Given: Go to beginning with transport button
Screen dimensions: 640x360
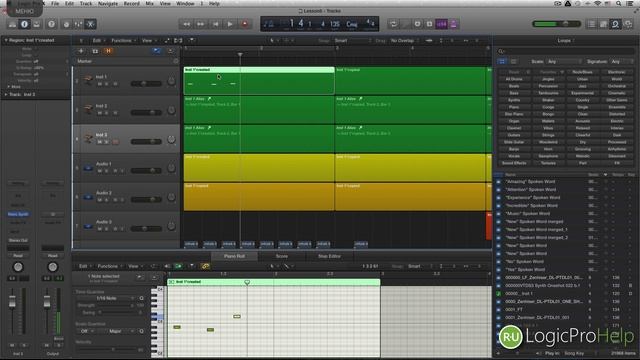Looking at the screenshot, I should pos(216,24).
